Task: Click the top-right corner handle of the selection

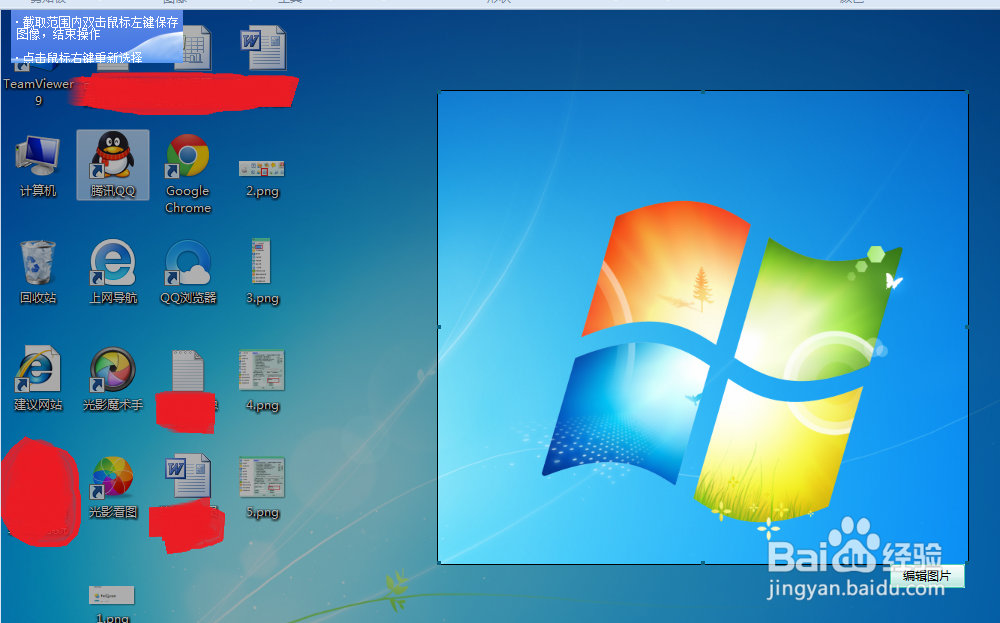Action: 967,91
